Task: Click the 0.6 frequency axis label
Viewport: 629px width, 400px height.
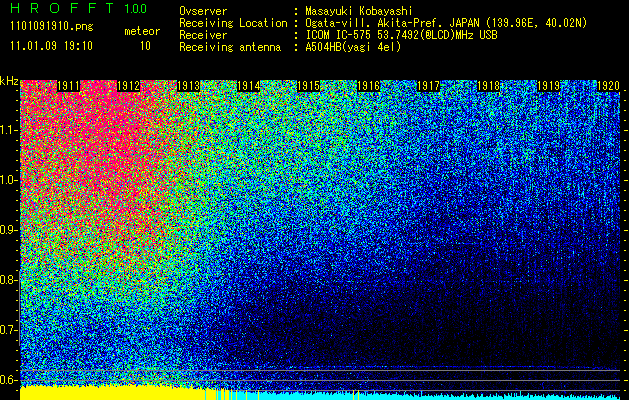Action: [8, 380]
